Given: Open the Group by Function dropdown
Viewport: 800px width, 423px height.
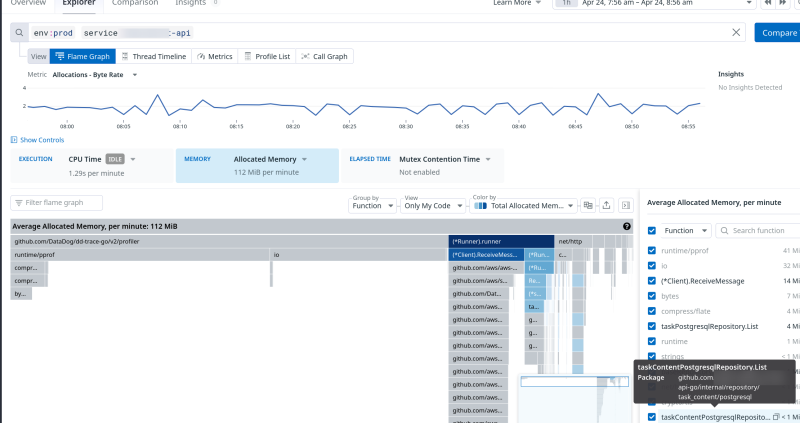Looking at the screenshot, I should tap(372, 205).
